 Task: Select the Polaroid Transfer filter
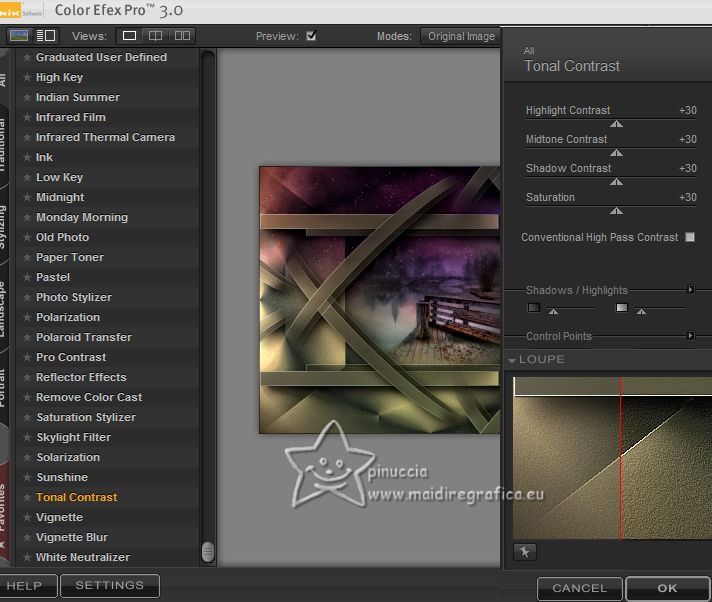coord(84,337)
